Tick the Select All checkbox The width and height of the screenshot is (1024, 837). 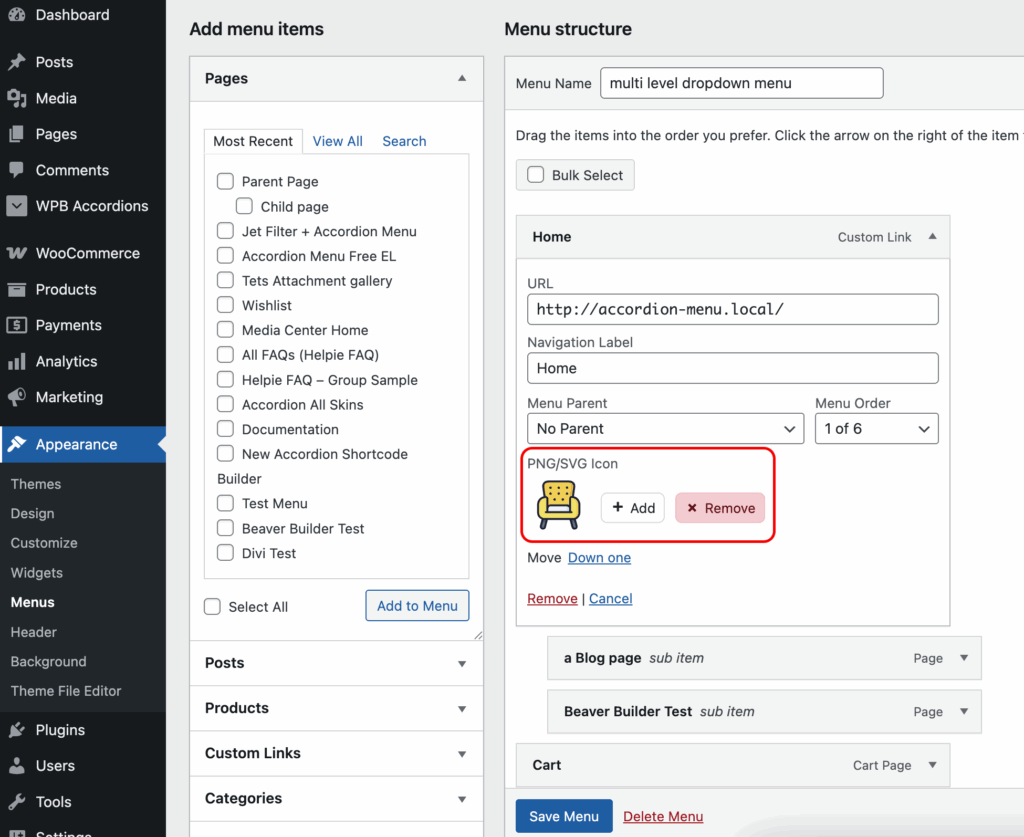coord(212,607)
